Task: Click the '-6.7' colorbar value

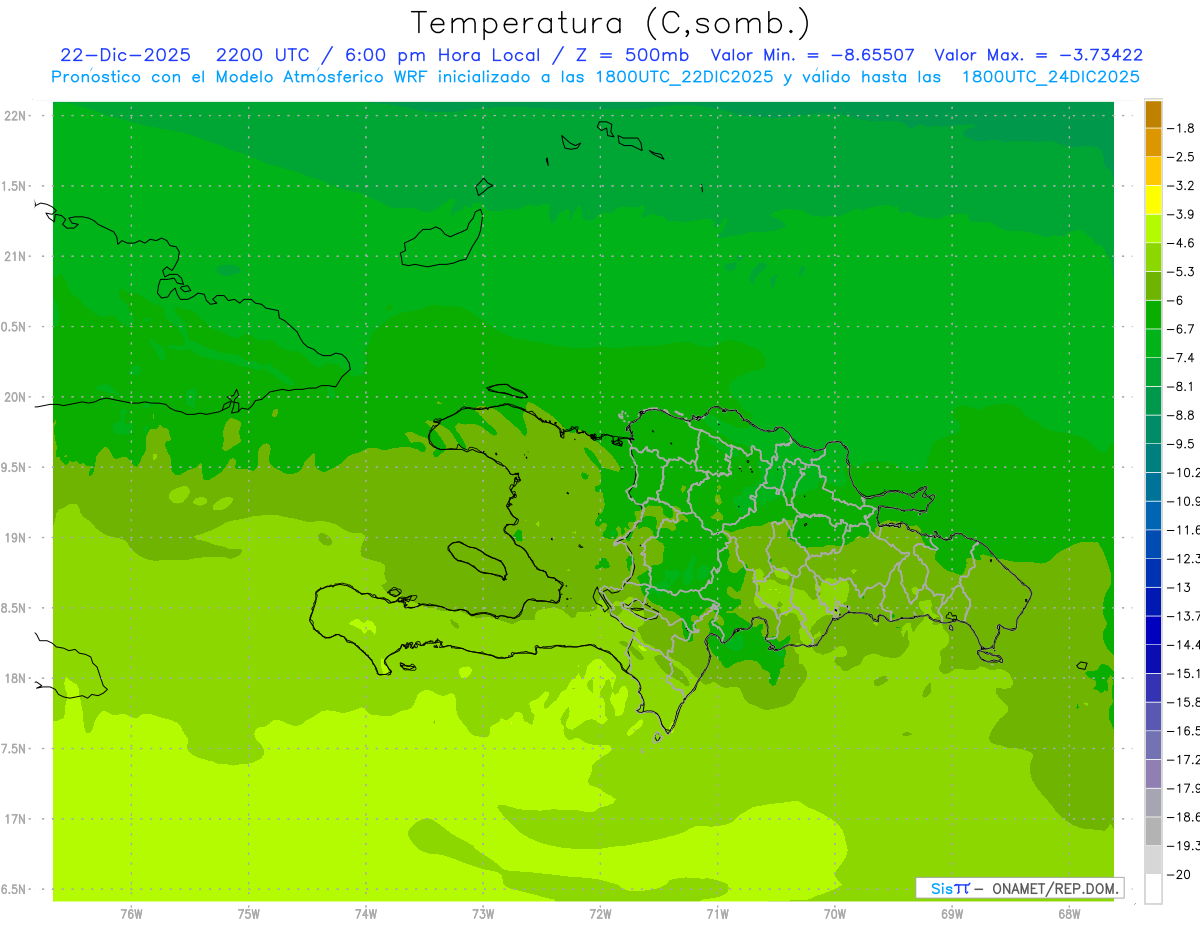Action: pos(1182,329)
